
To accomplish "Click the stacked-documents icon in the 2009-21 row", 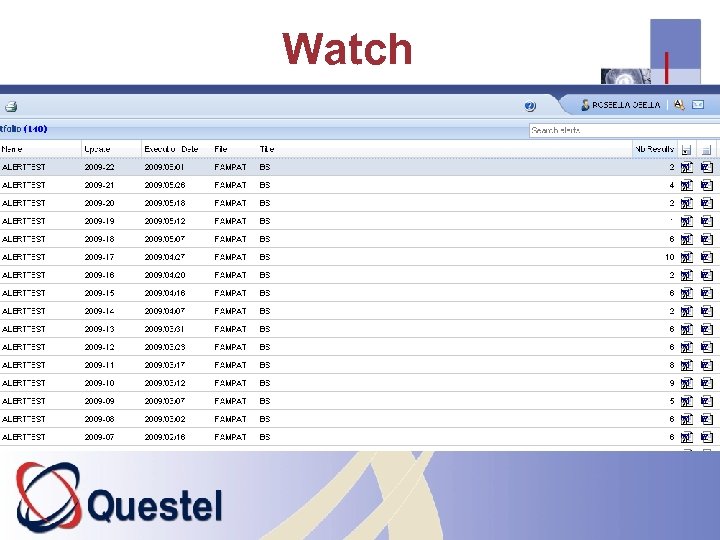I will 707,186.
